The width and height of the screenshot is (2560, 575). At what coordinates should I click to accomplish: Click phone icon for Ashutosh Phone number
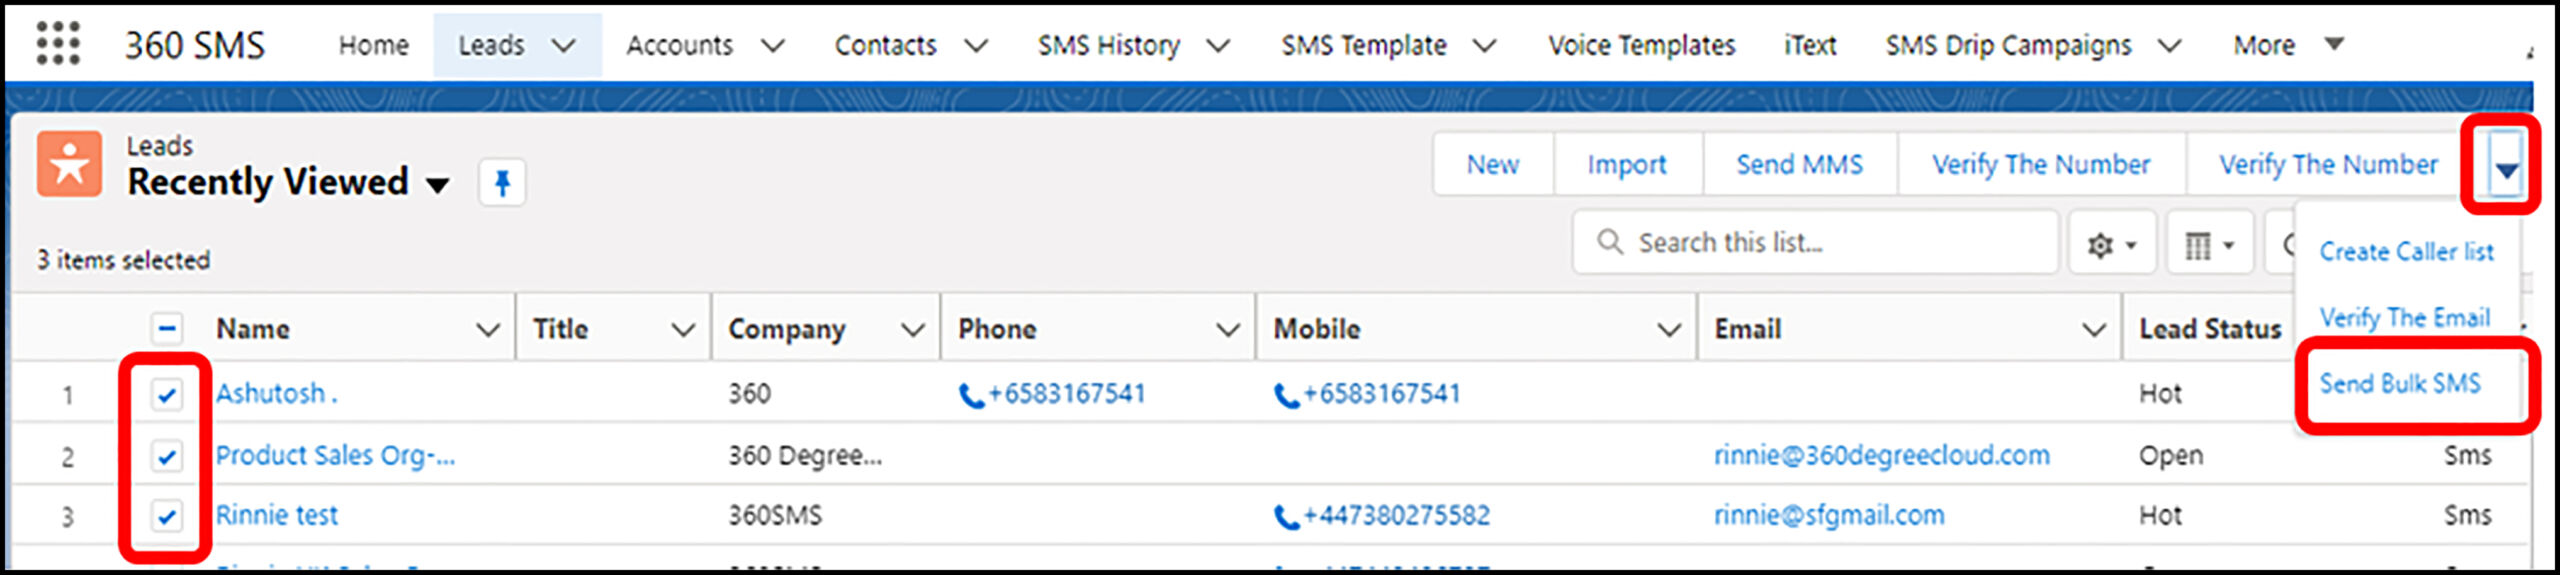click(970, 396)
